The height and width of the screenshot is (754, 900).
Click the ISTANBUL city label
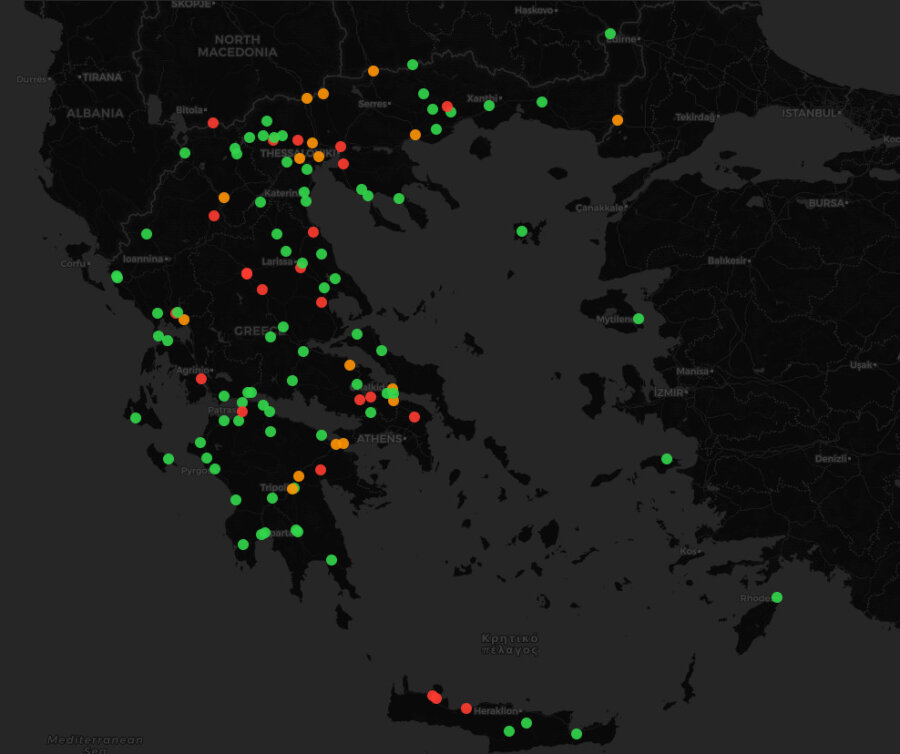coord(808,114)
